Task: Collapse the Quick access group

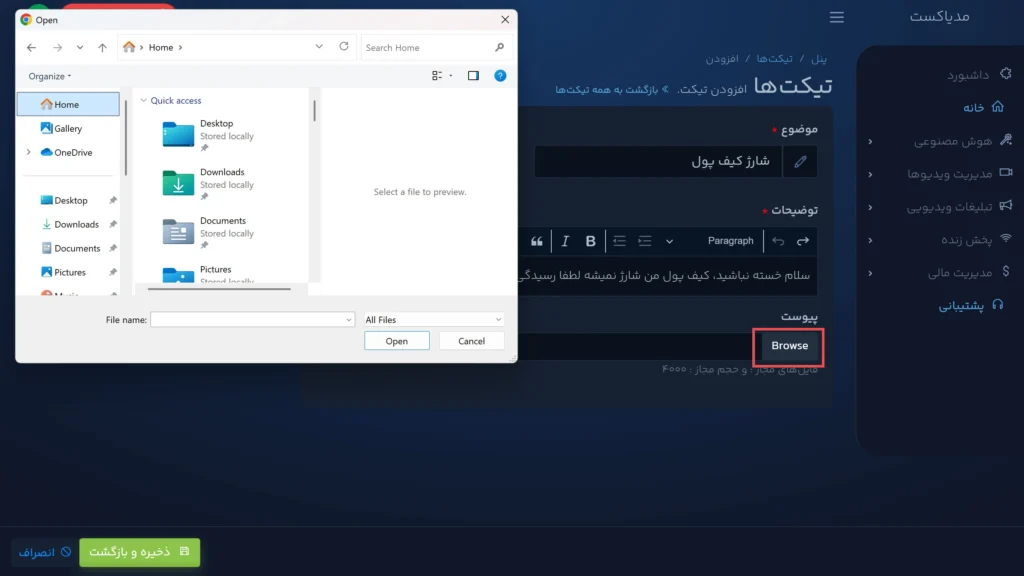Action: click(x=144, y=101)
